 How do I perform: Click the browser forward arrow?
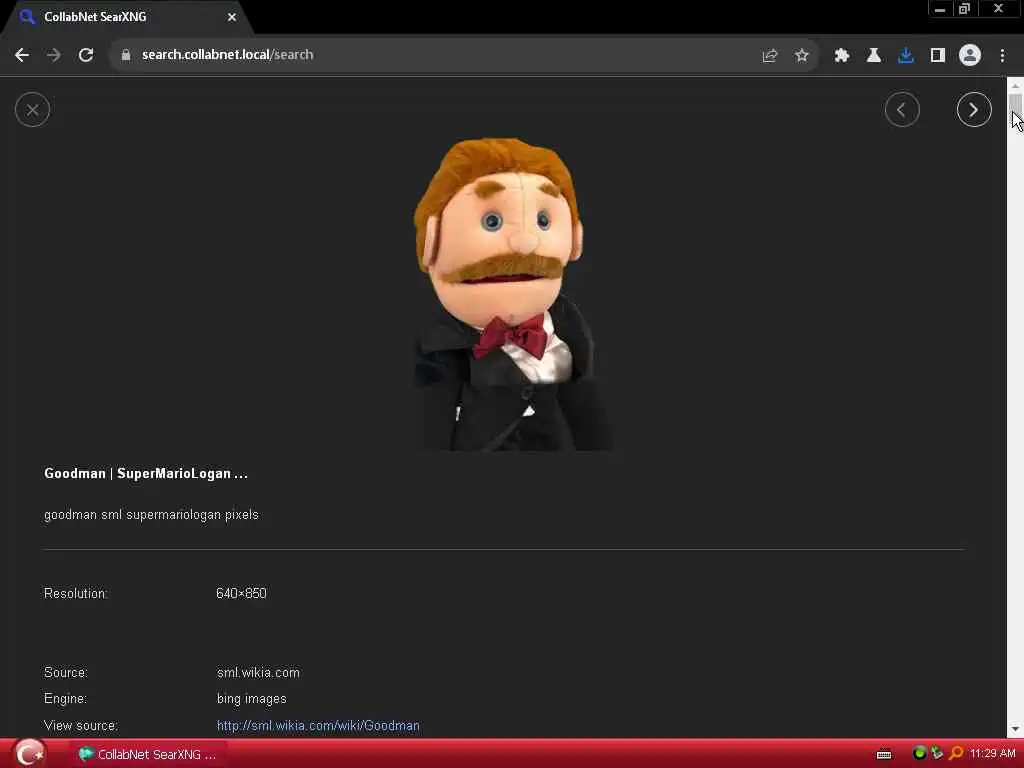pos(54,55)
